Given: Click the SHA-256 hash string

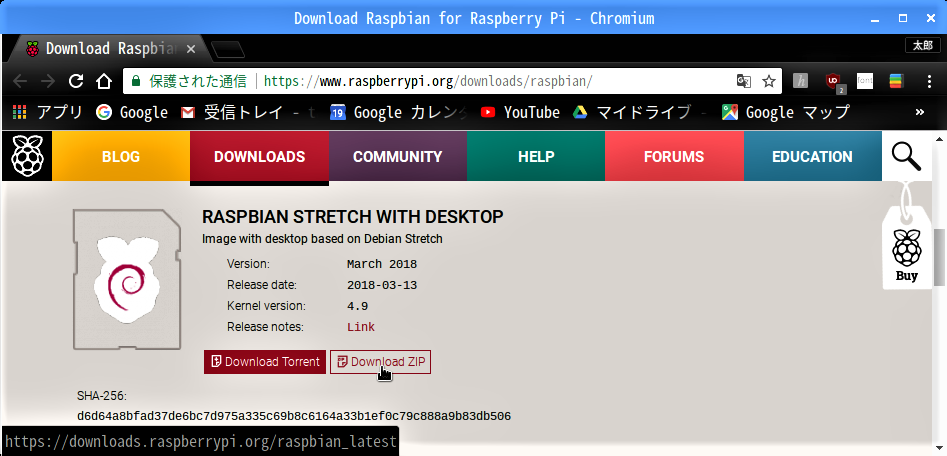Looking at the screenshot, I should (294, 416).
